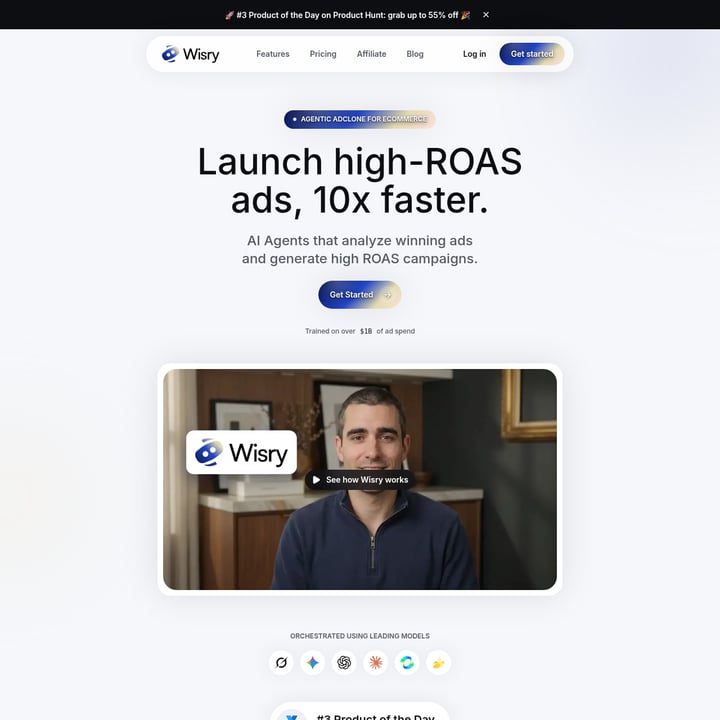720x720 pixels.
Task: Click the rocket emoji in the banner
Action: 230,15
